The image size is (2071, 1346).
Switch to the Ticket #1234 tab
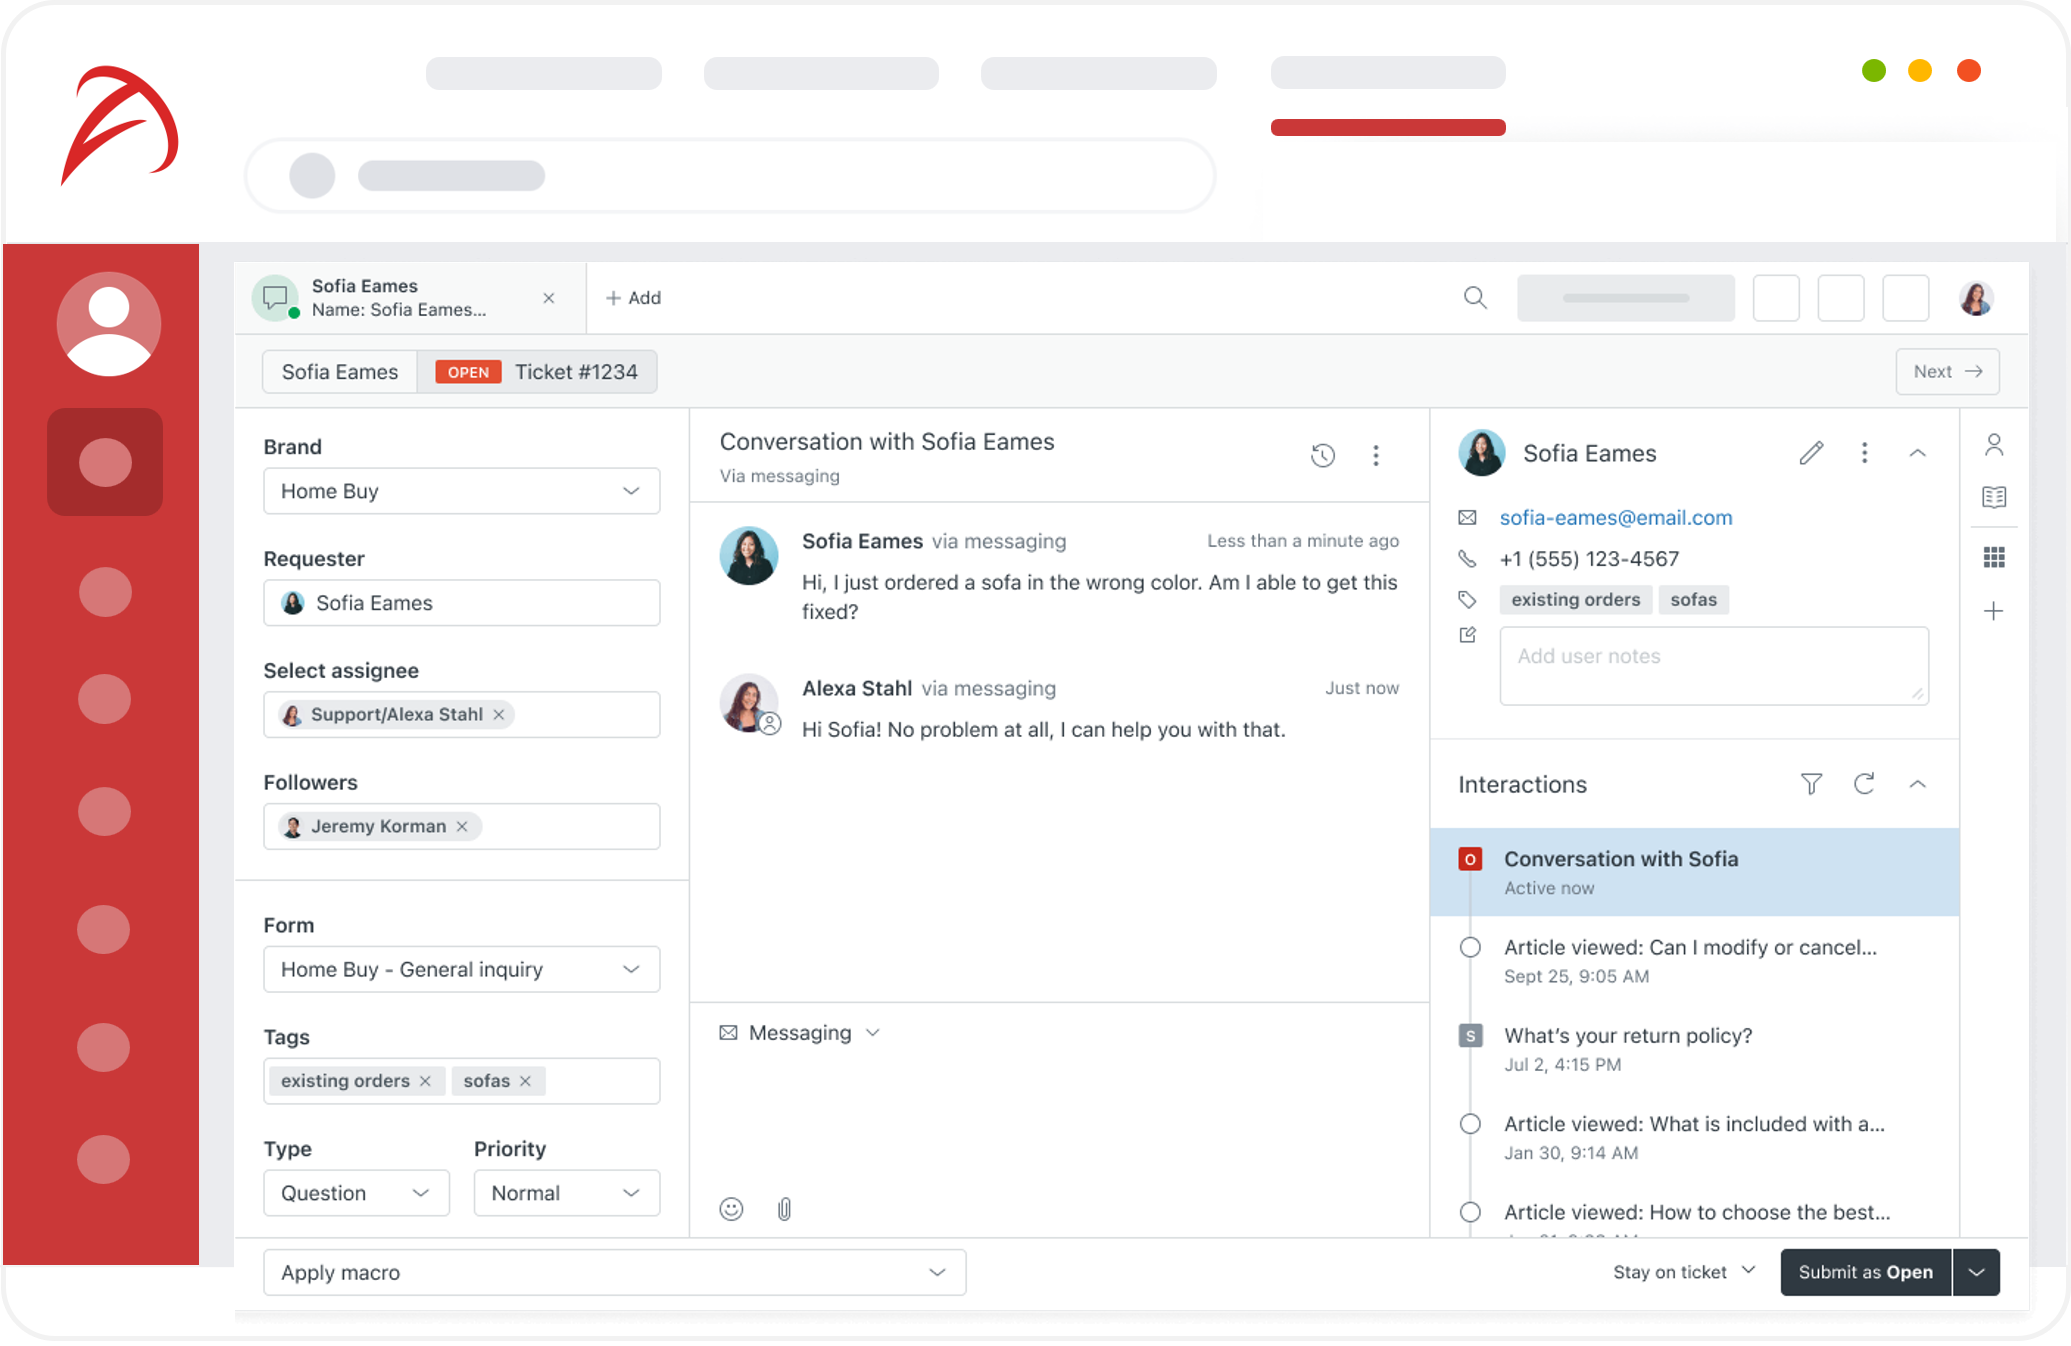coord(537,372)
